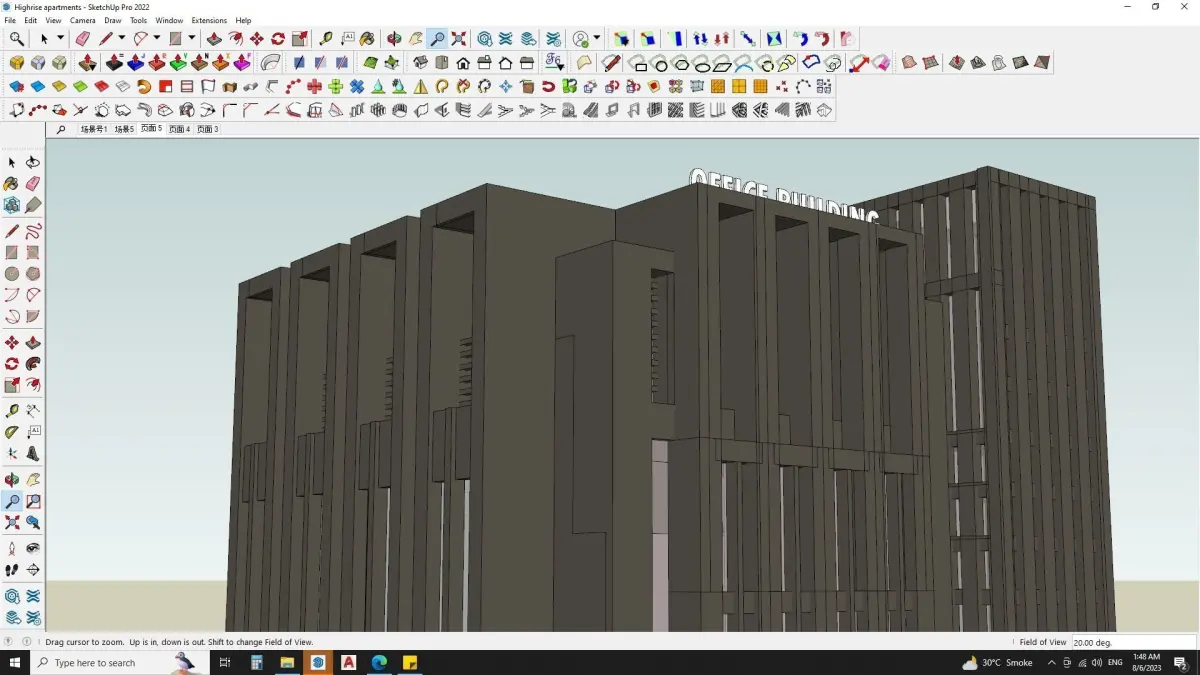Pick the Circle tool in the left palette
This screenshot has height=675, width=1200.
tap(12, 274)
